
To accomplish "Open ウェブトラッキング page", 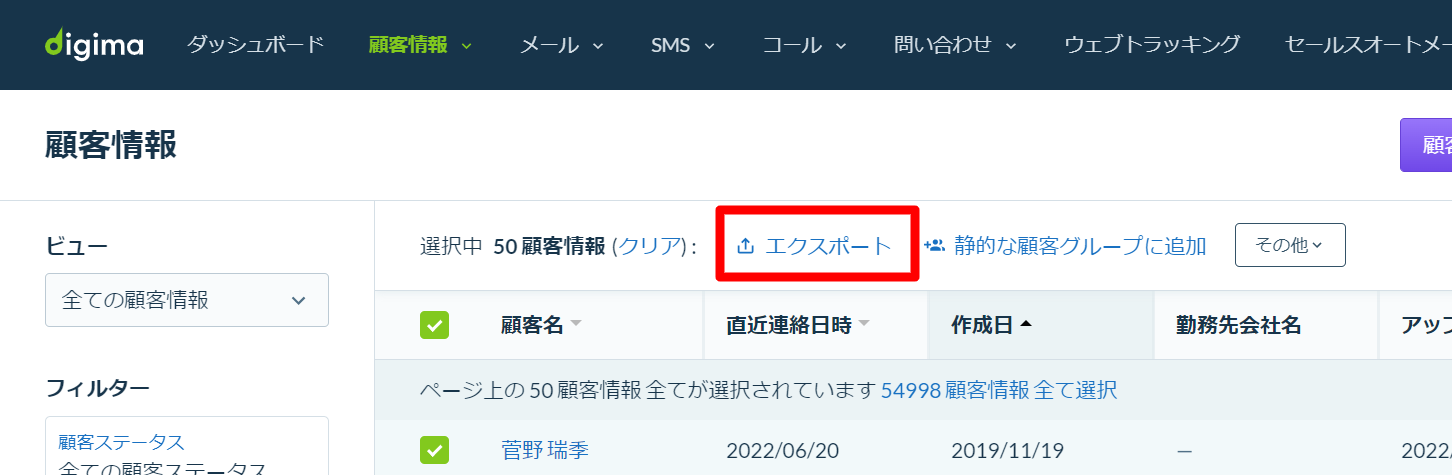I will 1152,45.
